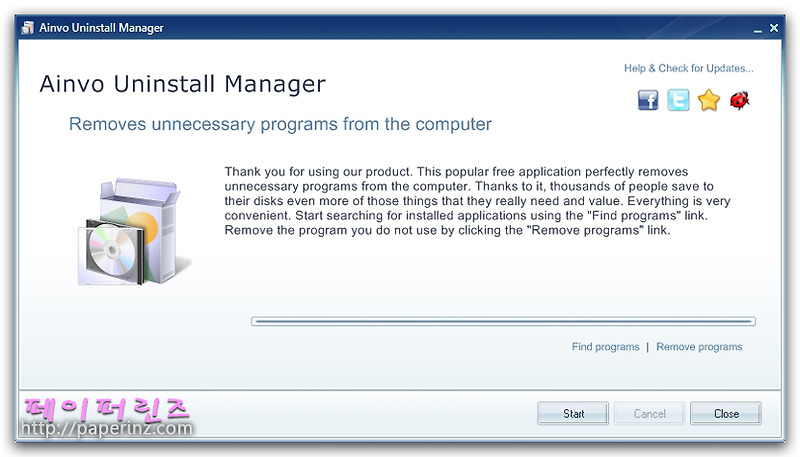Open Help & Check for Updates link
Viewport: 800px width, 457px height.
(x=688, y=68)
